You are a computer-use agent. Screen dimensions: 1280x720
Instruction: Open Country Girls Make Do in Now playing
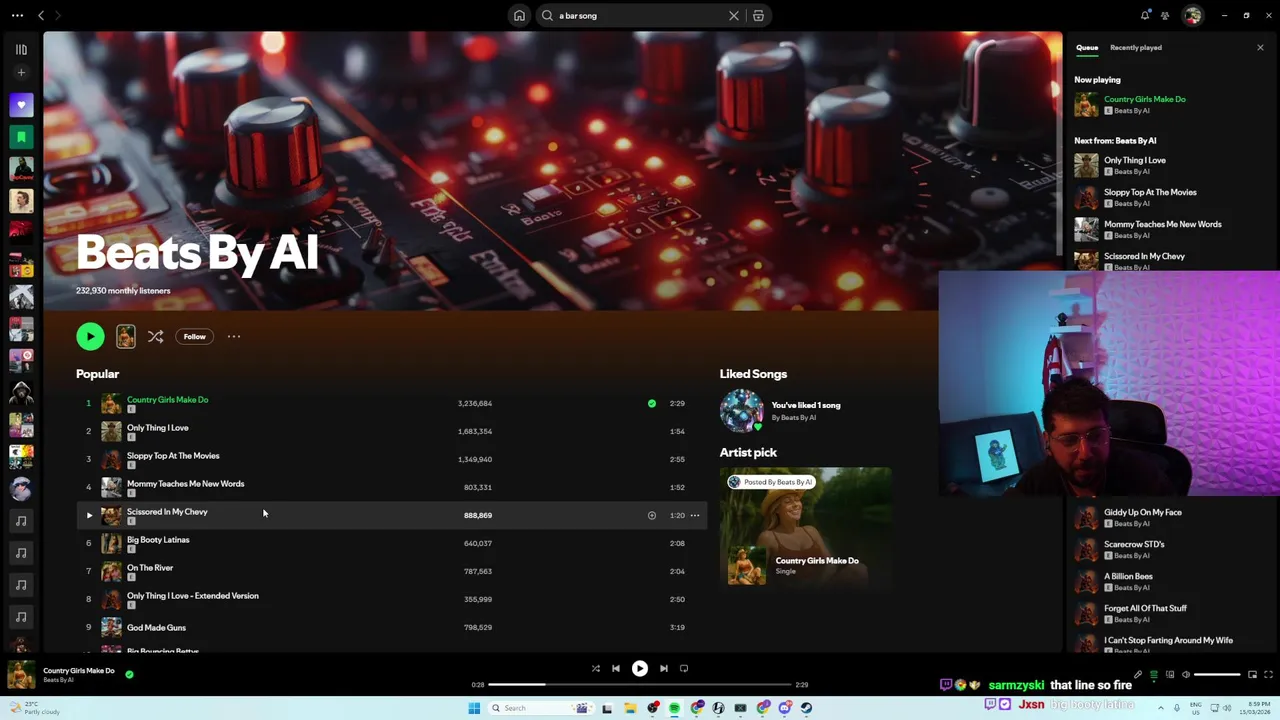(x=1144, y=100)
